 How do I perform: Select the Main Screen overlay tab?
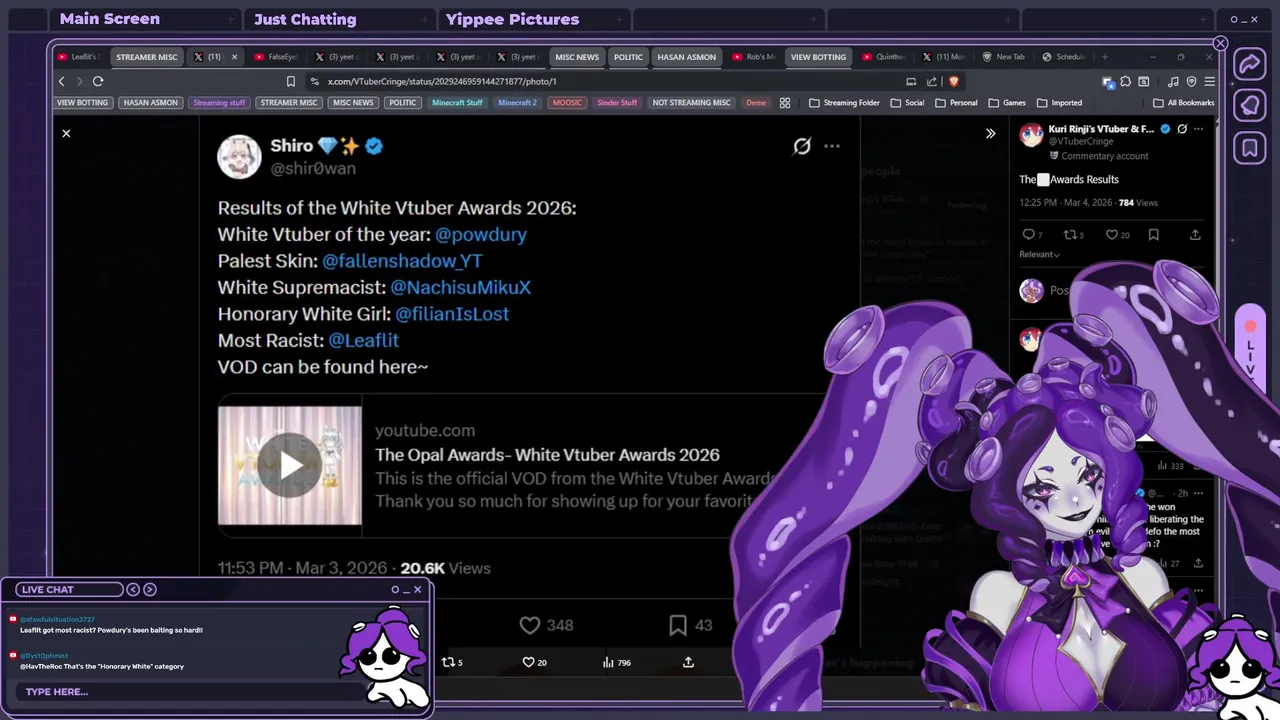tap(110, 19)
